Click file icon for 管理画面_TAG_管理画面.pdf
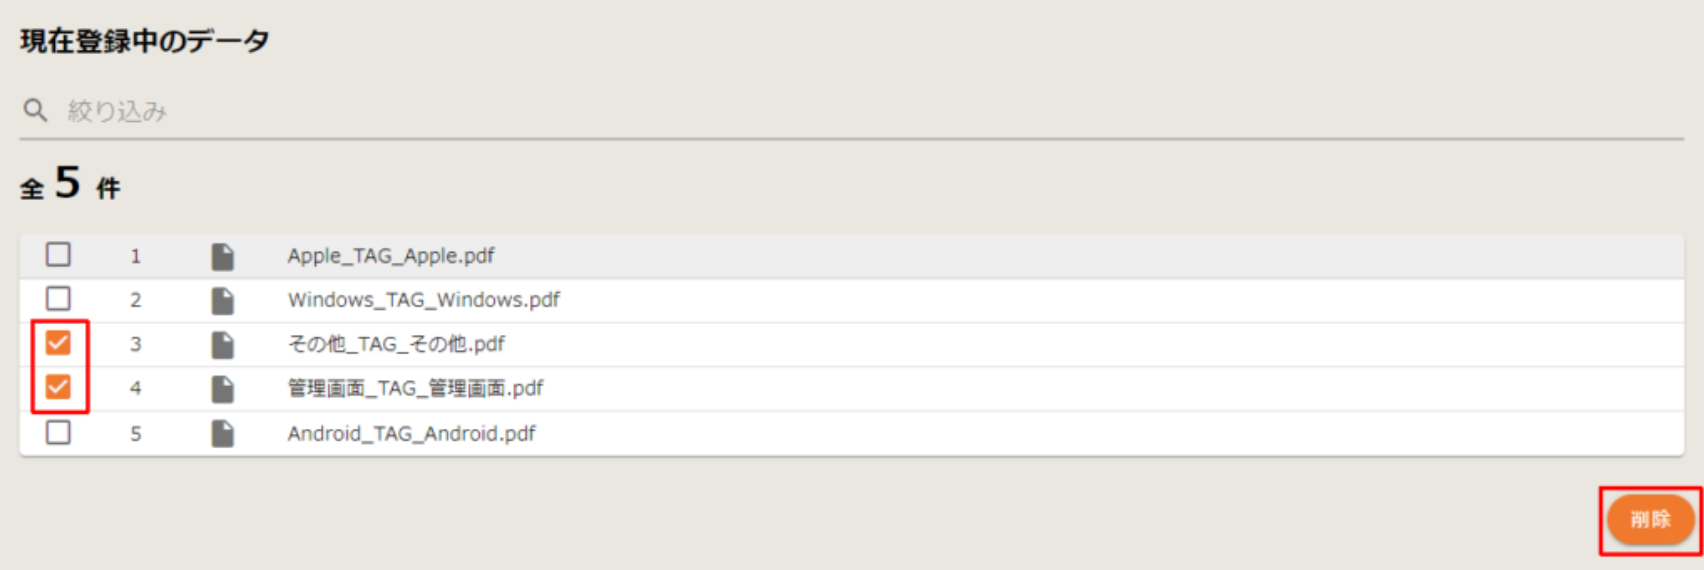 coord(222,389)
